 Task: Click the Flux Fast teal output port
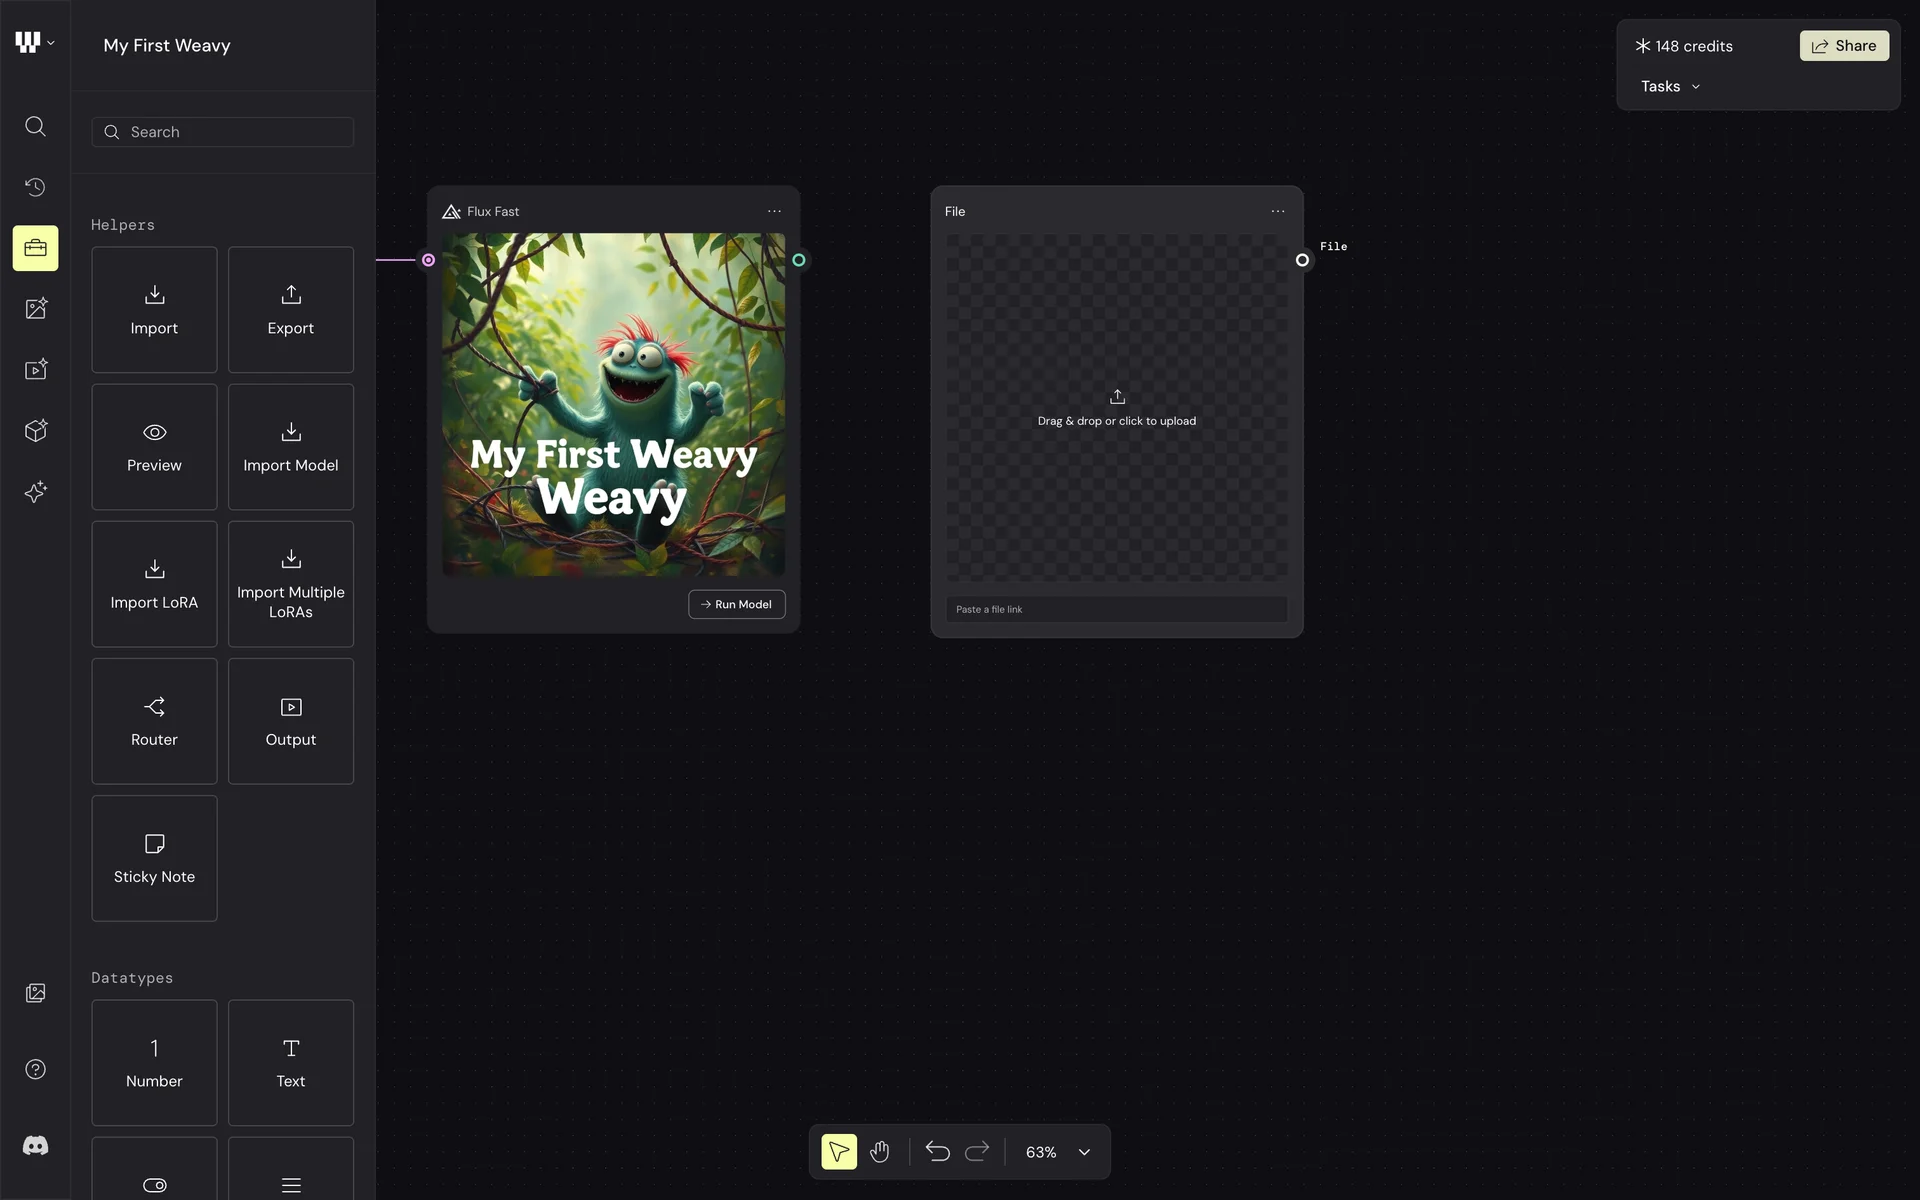[799, 260]
